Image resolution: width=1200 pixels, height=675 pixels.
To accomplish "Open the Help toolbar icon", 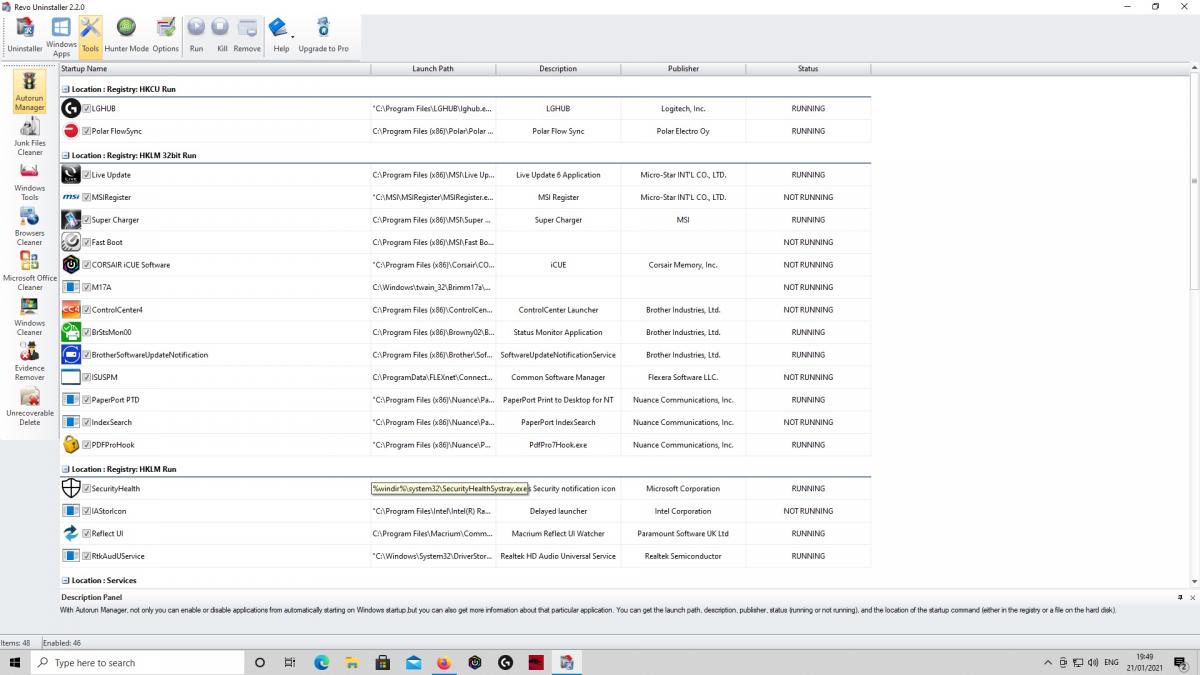I will point(280,35).
